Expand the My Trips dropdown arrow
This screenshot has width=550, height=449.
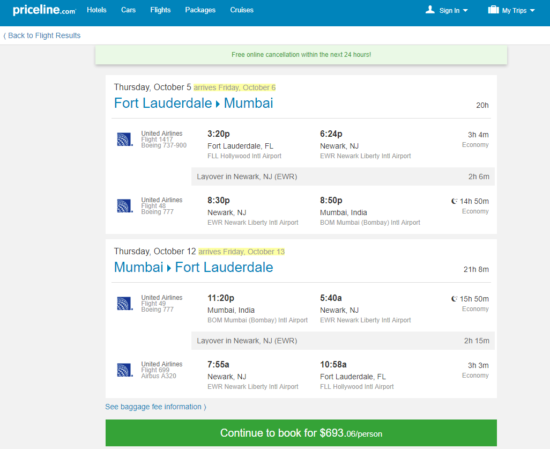[532, 11]
